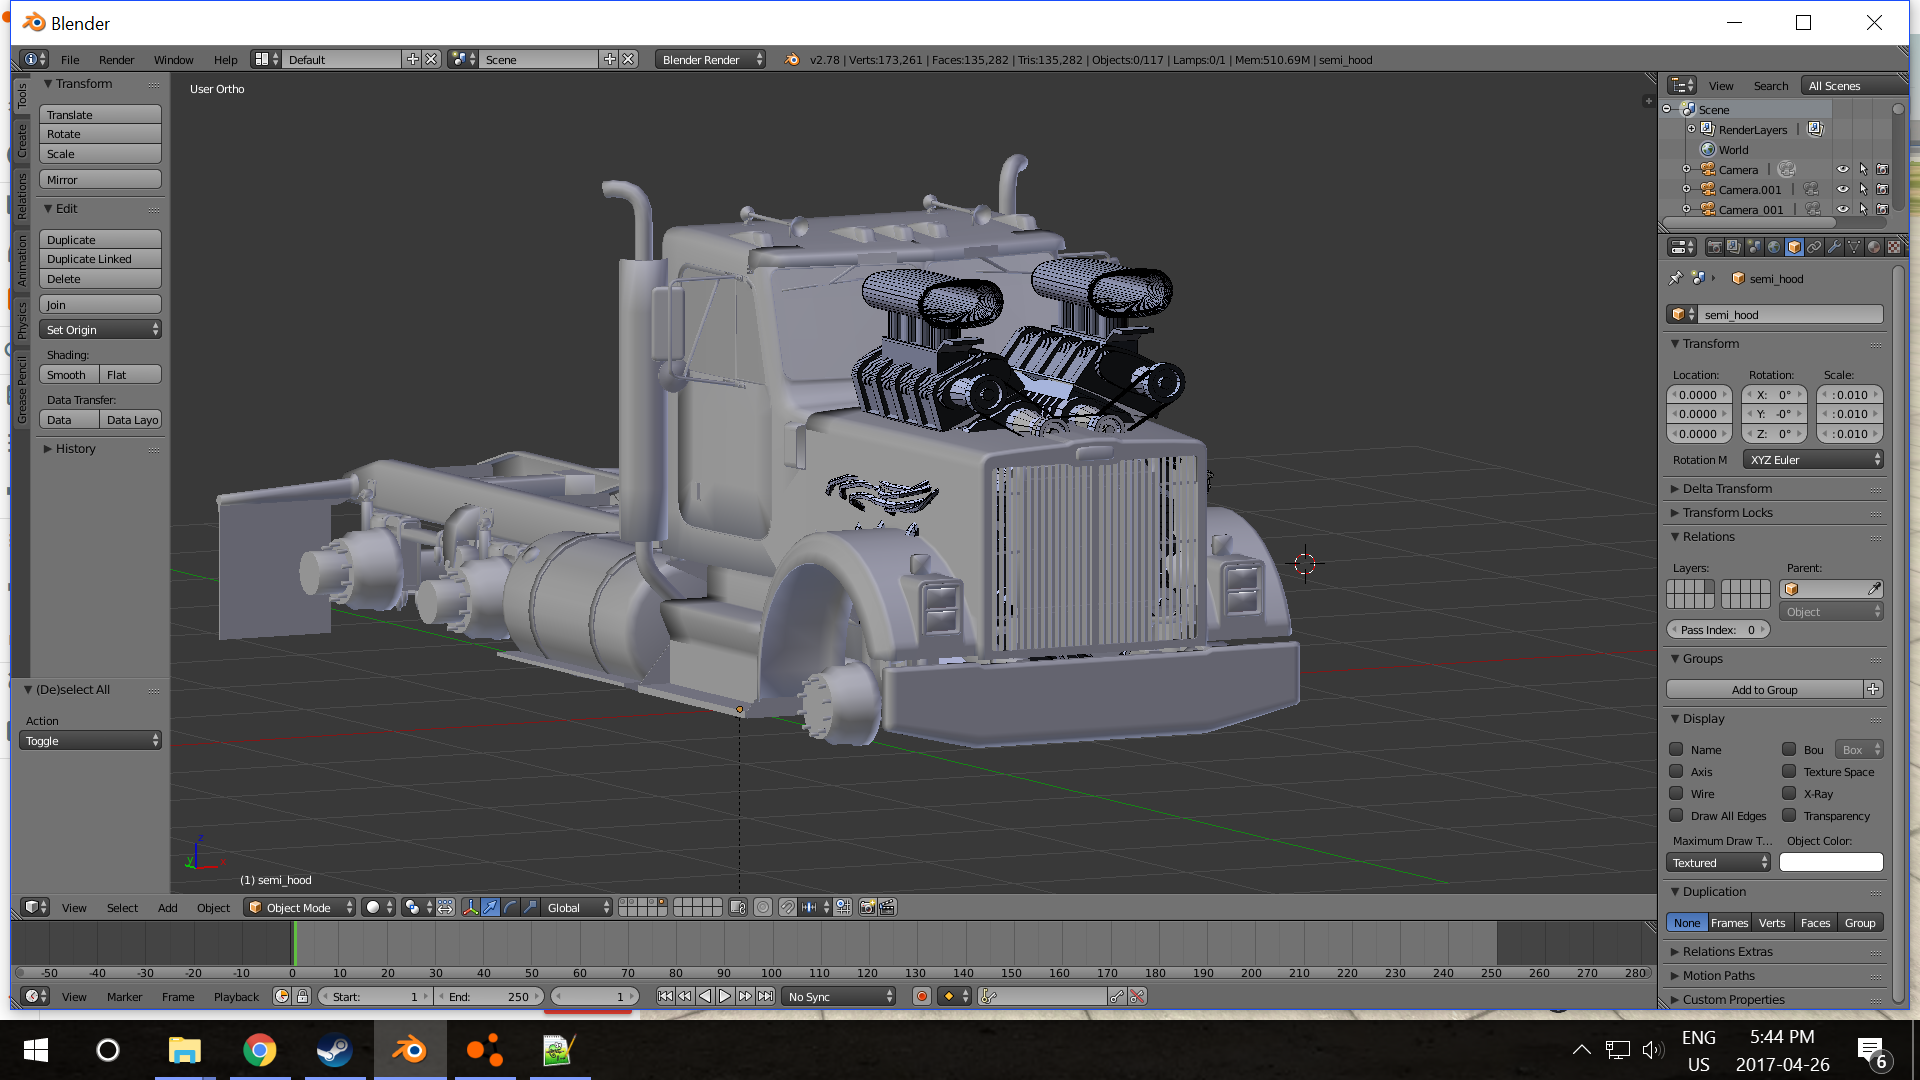
Task: Open the Scene properties tab
Action: click(1754, 247)
